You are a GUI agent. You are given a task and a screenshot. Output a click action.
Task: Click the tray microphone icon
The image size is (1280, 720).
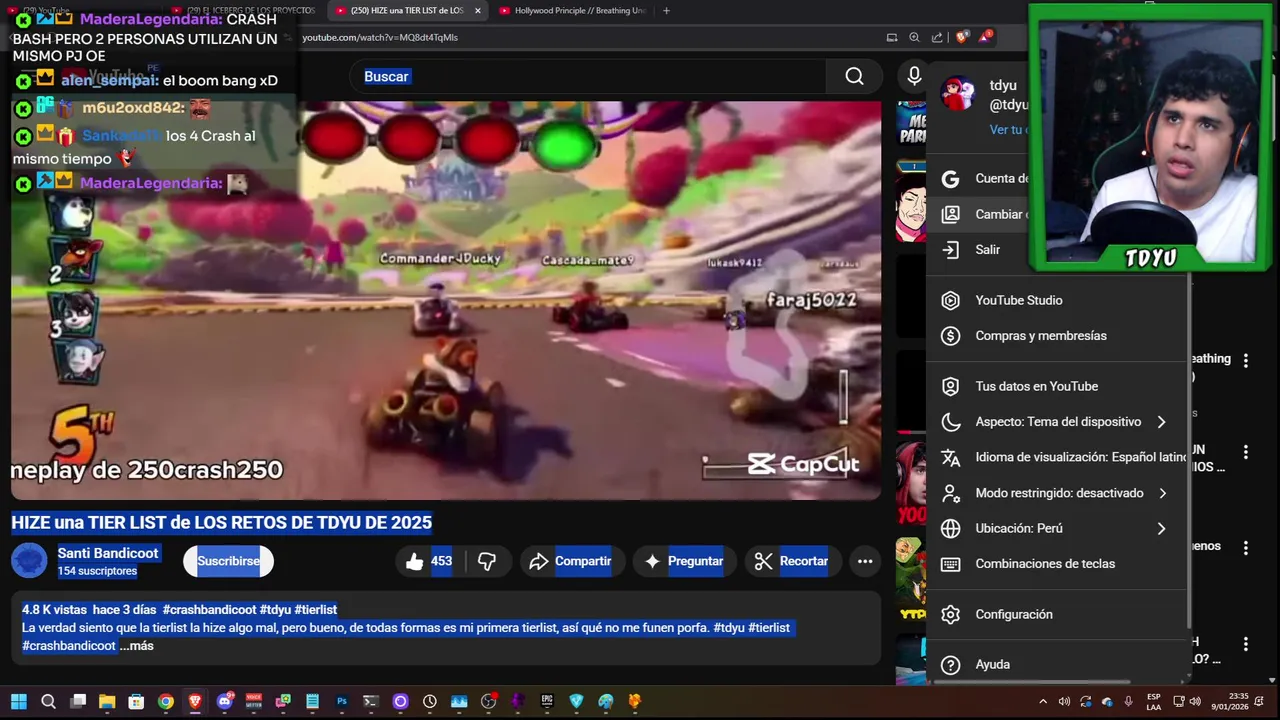[1128, 701]
